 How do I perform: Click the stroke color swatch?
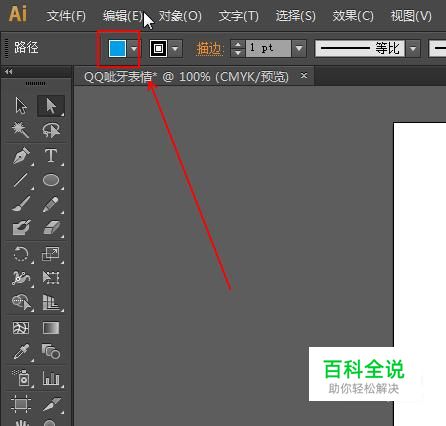(158, 49)
